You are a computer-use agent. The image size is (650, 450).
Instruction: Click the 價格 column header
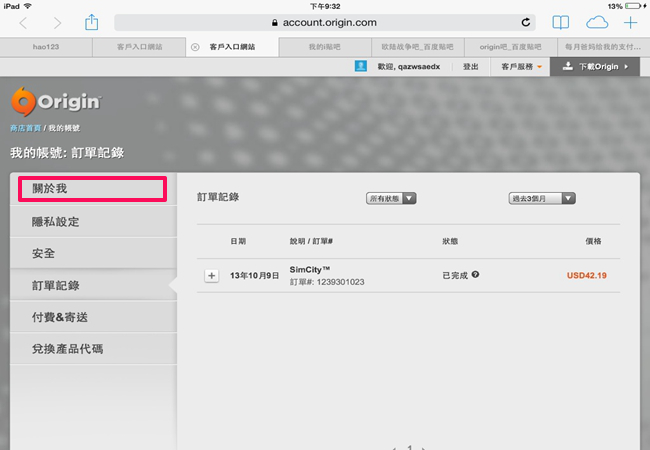coord(593,241)
